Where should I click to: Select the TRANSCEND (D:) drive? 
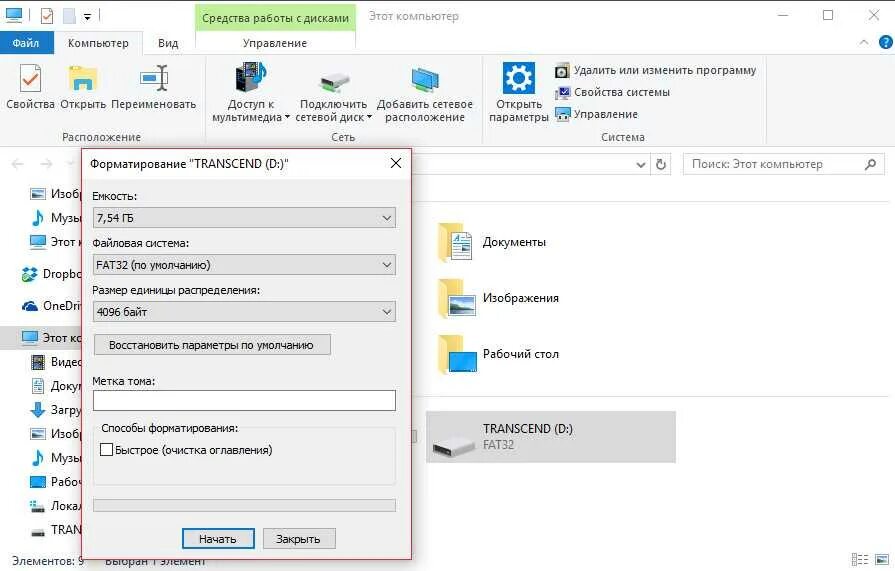point(551,437)
